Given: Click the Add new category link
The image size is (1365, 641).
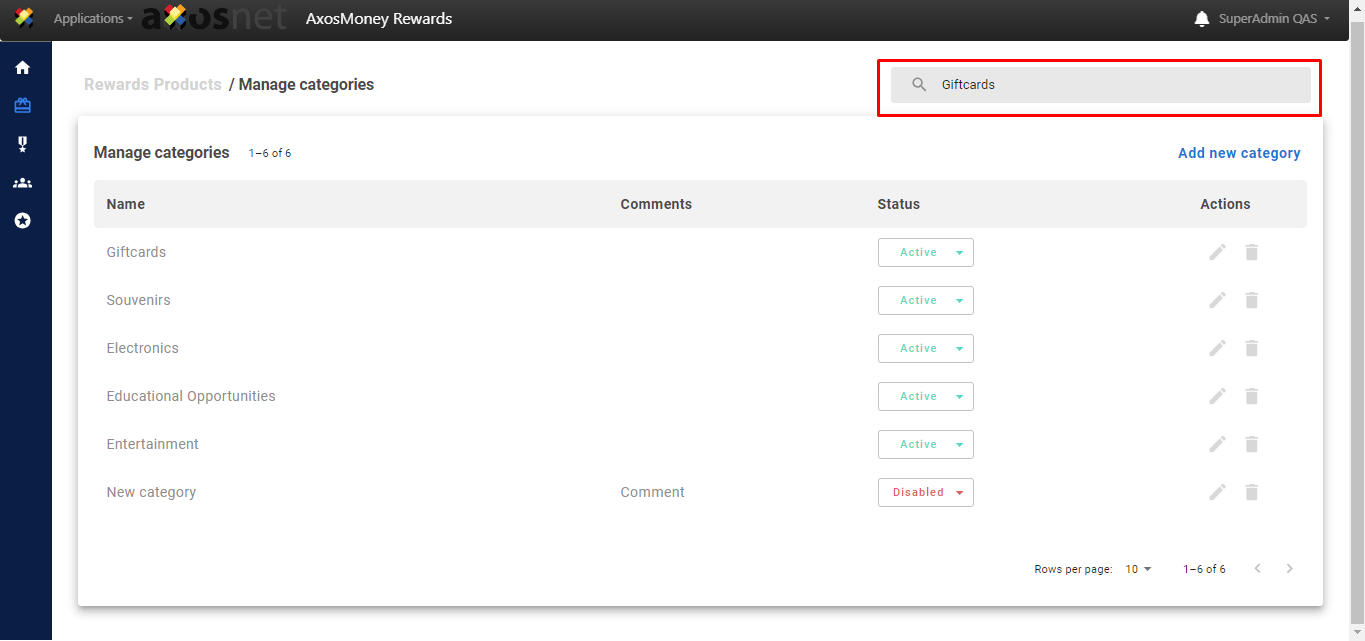Looking at the screenshot, I should pyautogui.click(x=1239, y=153).
